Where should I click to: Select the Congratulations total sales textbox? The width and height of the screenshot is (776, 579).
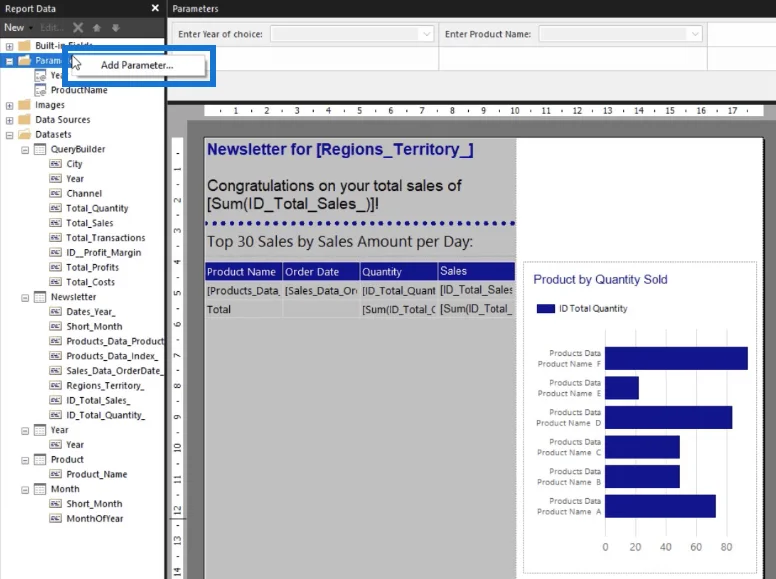click(334, 194)
